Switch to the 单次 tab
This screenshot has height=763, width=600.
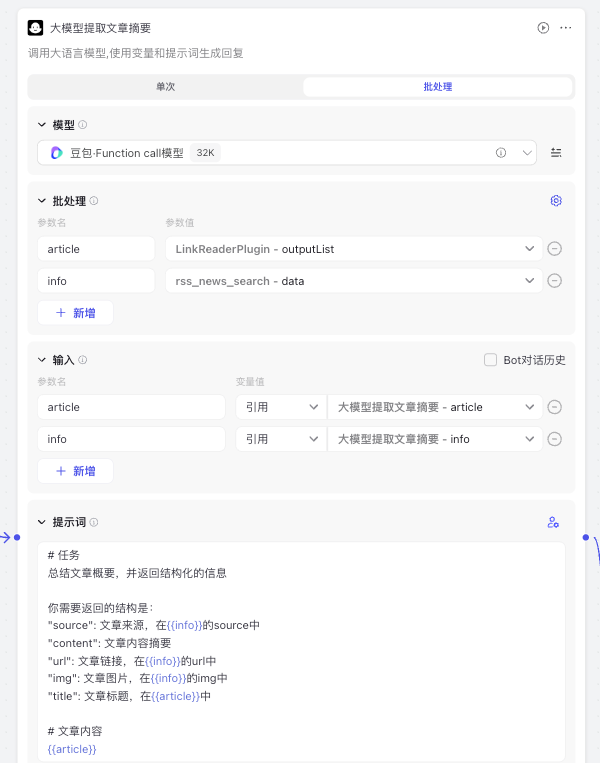pos(165,87)
